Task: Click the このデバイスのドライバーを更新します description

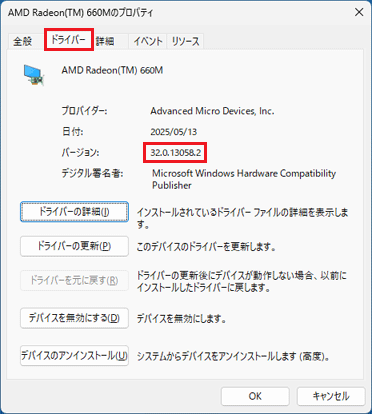Action: [206, 247]
